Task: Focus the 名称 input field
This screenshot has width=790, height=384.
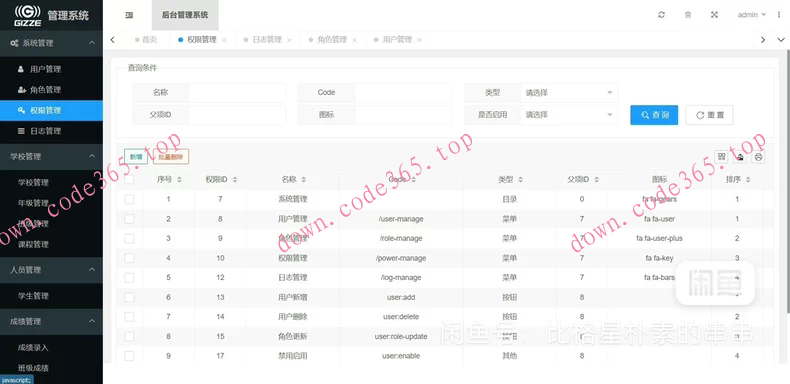Action: coord(237,93)
